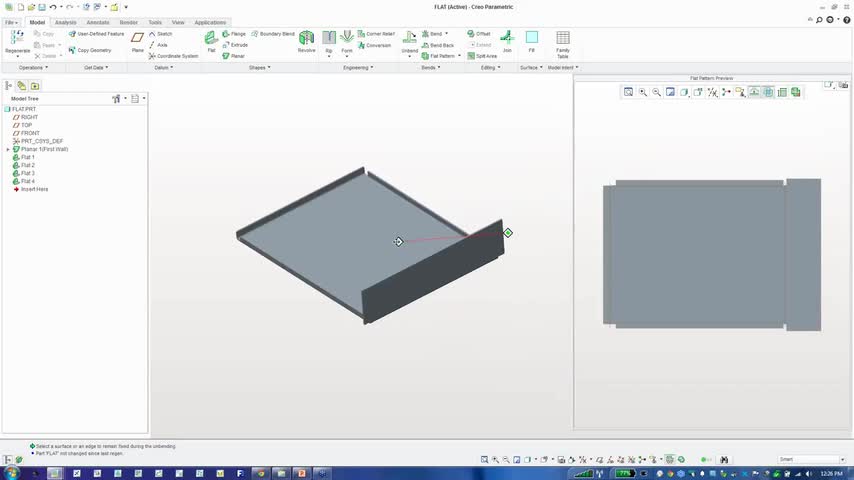Open the Datum group dropdown
Viewport: 854px width, 480px height.
(163, 68)
